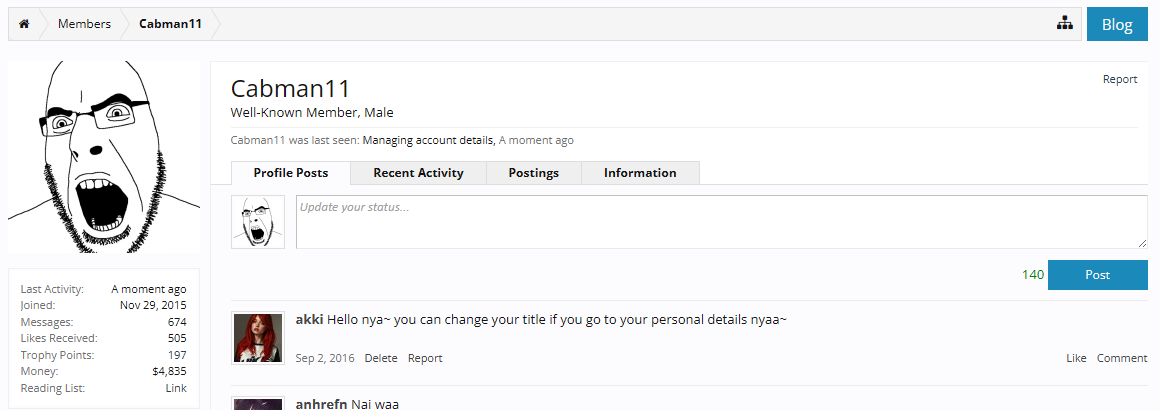Open the Reading List link
Image resolution: width=1160 pixels, height=410 pixels.
coord(176,388)
